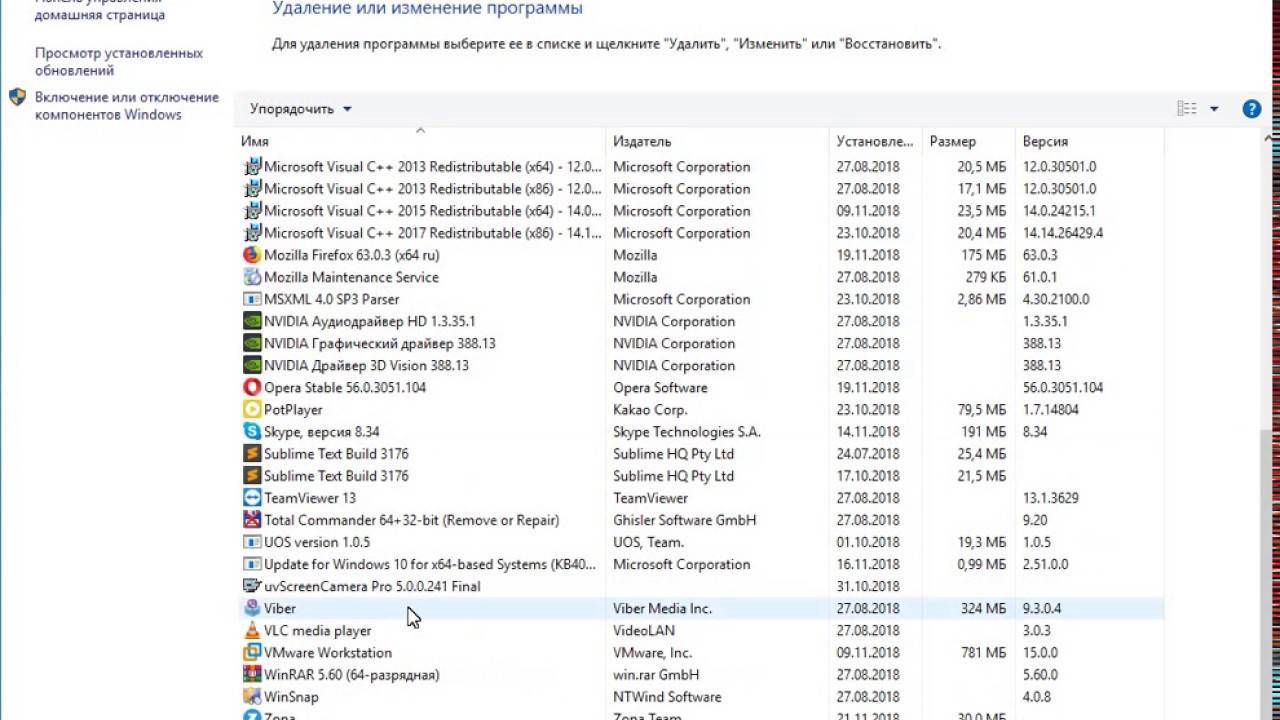
Task: Click the WinRAR 5.60 icon
Action: [252, 675]
